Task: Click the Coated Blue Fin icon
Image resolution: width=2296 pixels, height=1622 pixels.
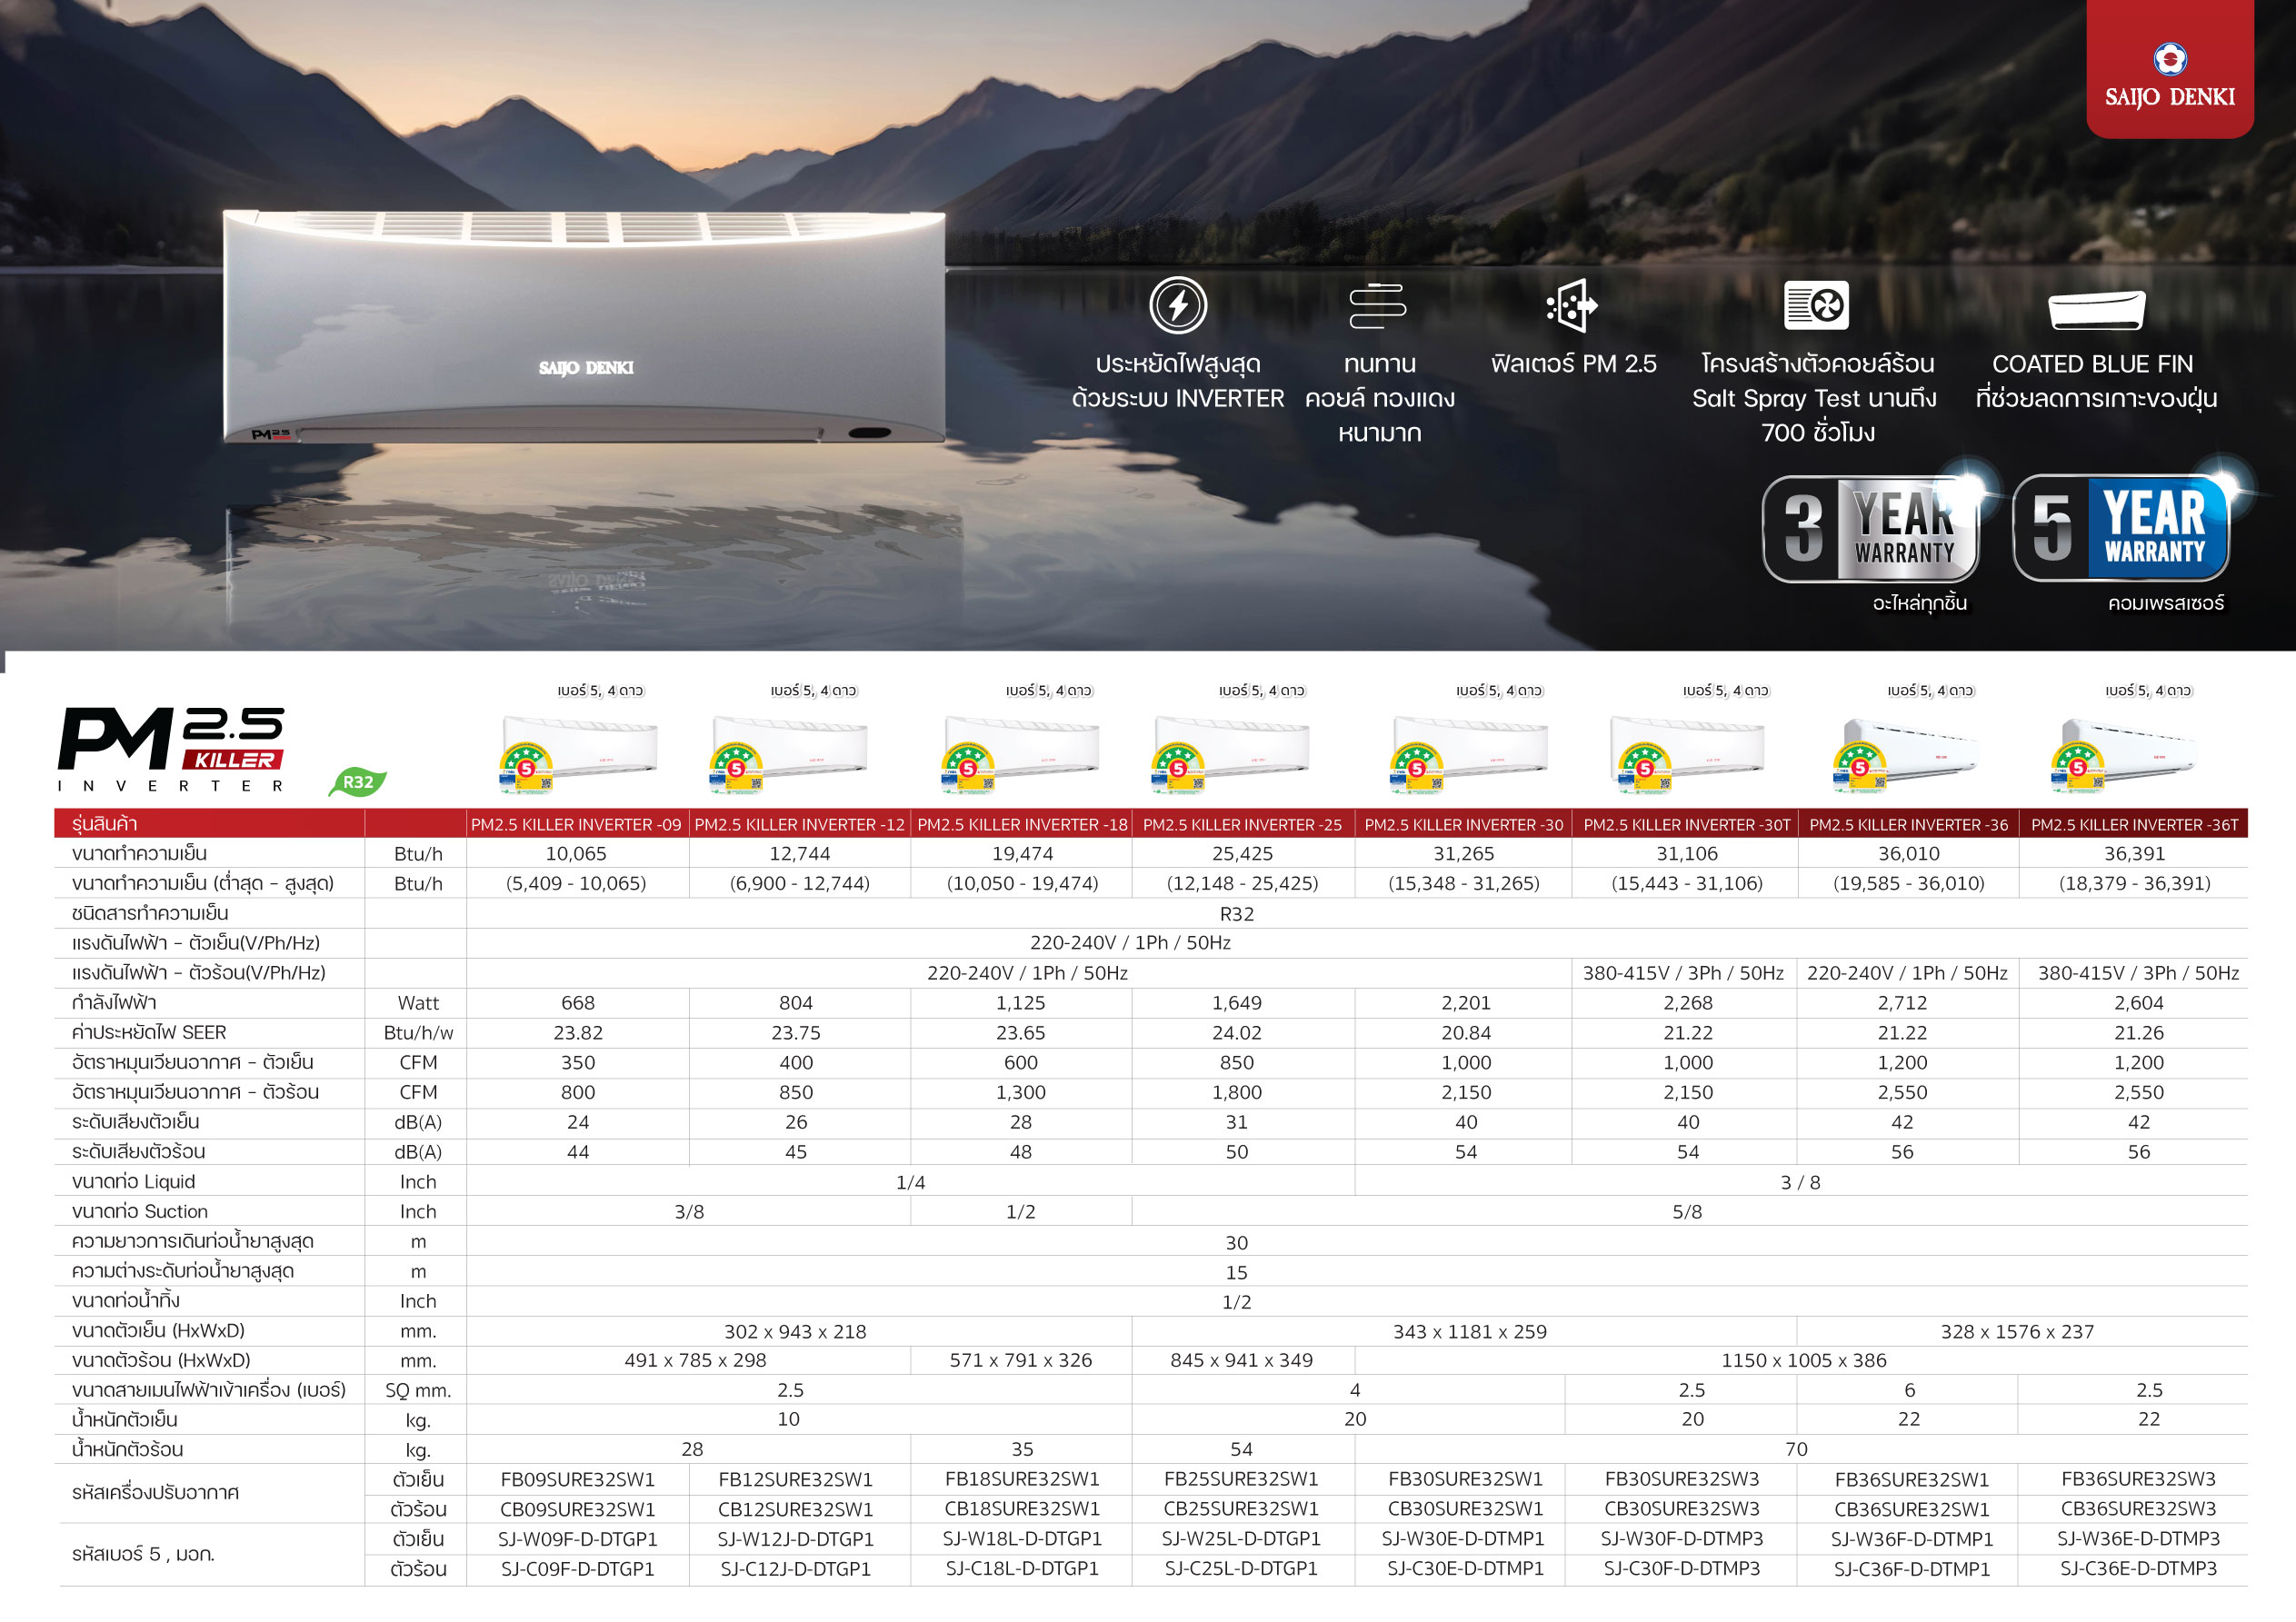Action: pyautogui.click(x=2095, y=309)
